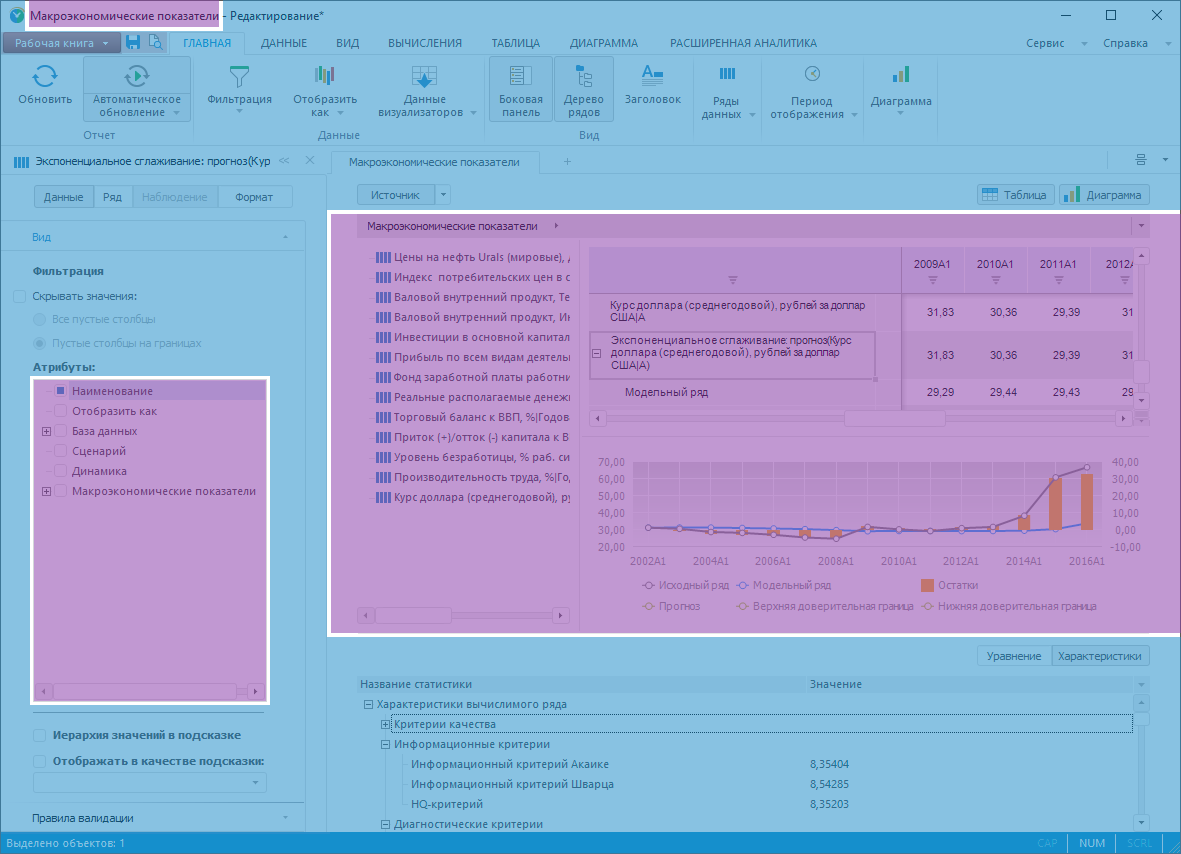Collapse the Информационные критерии group
This screenshot has width=1181, height=854.
click(385, 744)
